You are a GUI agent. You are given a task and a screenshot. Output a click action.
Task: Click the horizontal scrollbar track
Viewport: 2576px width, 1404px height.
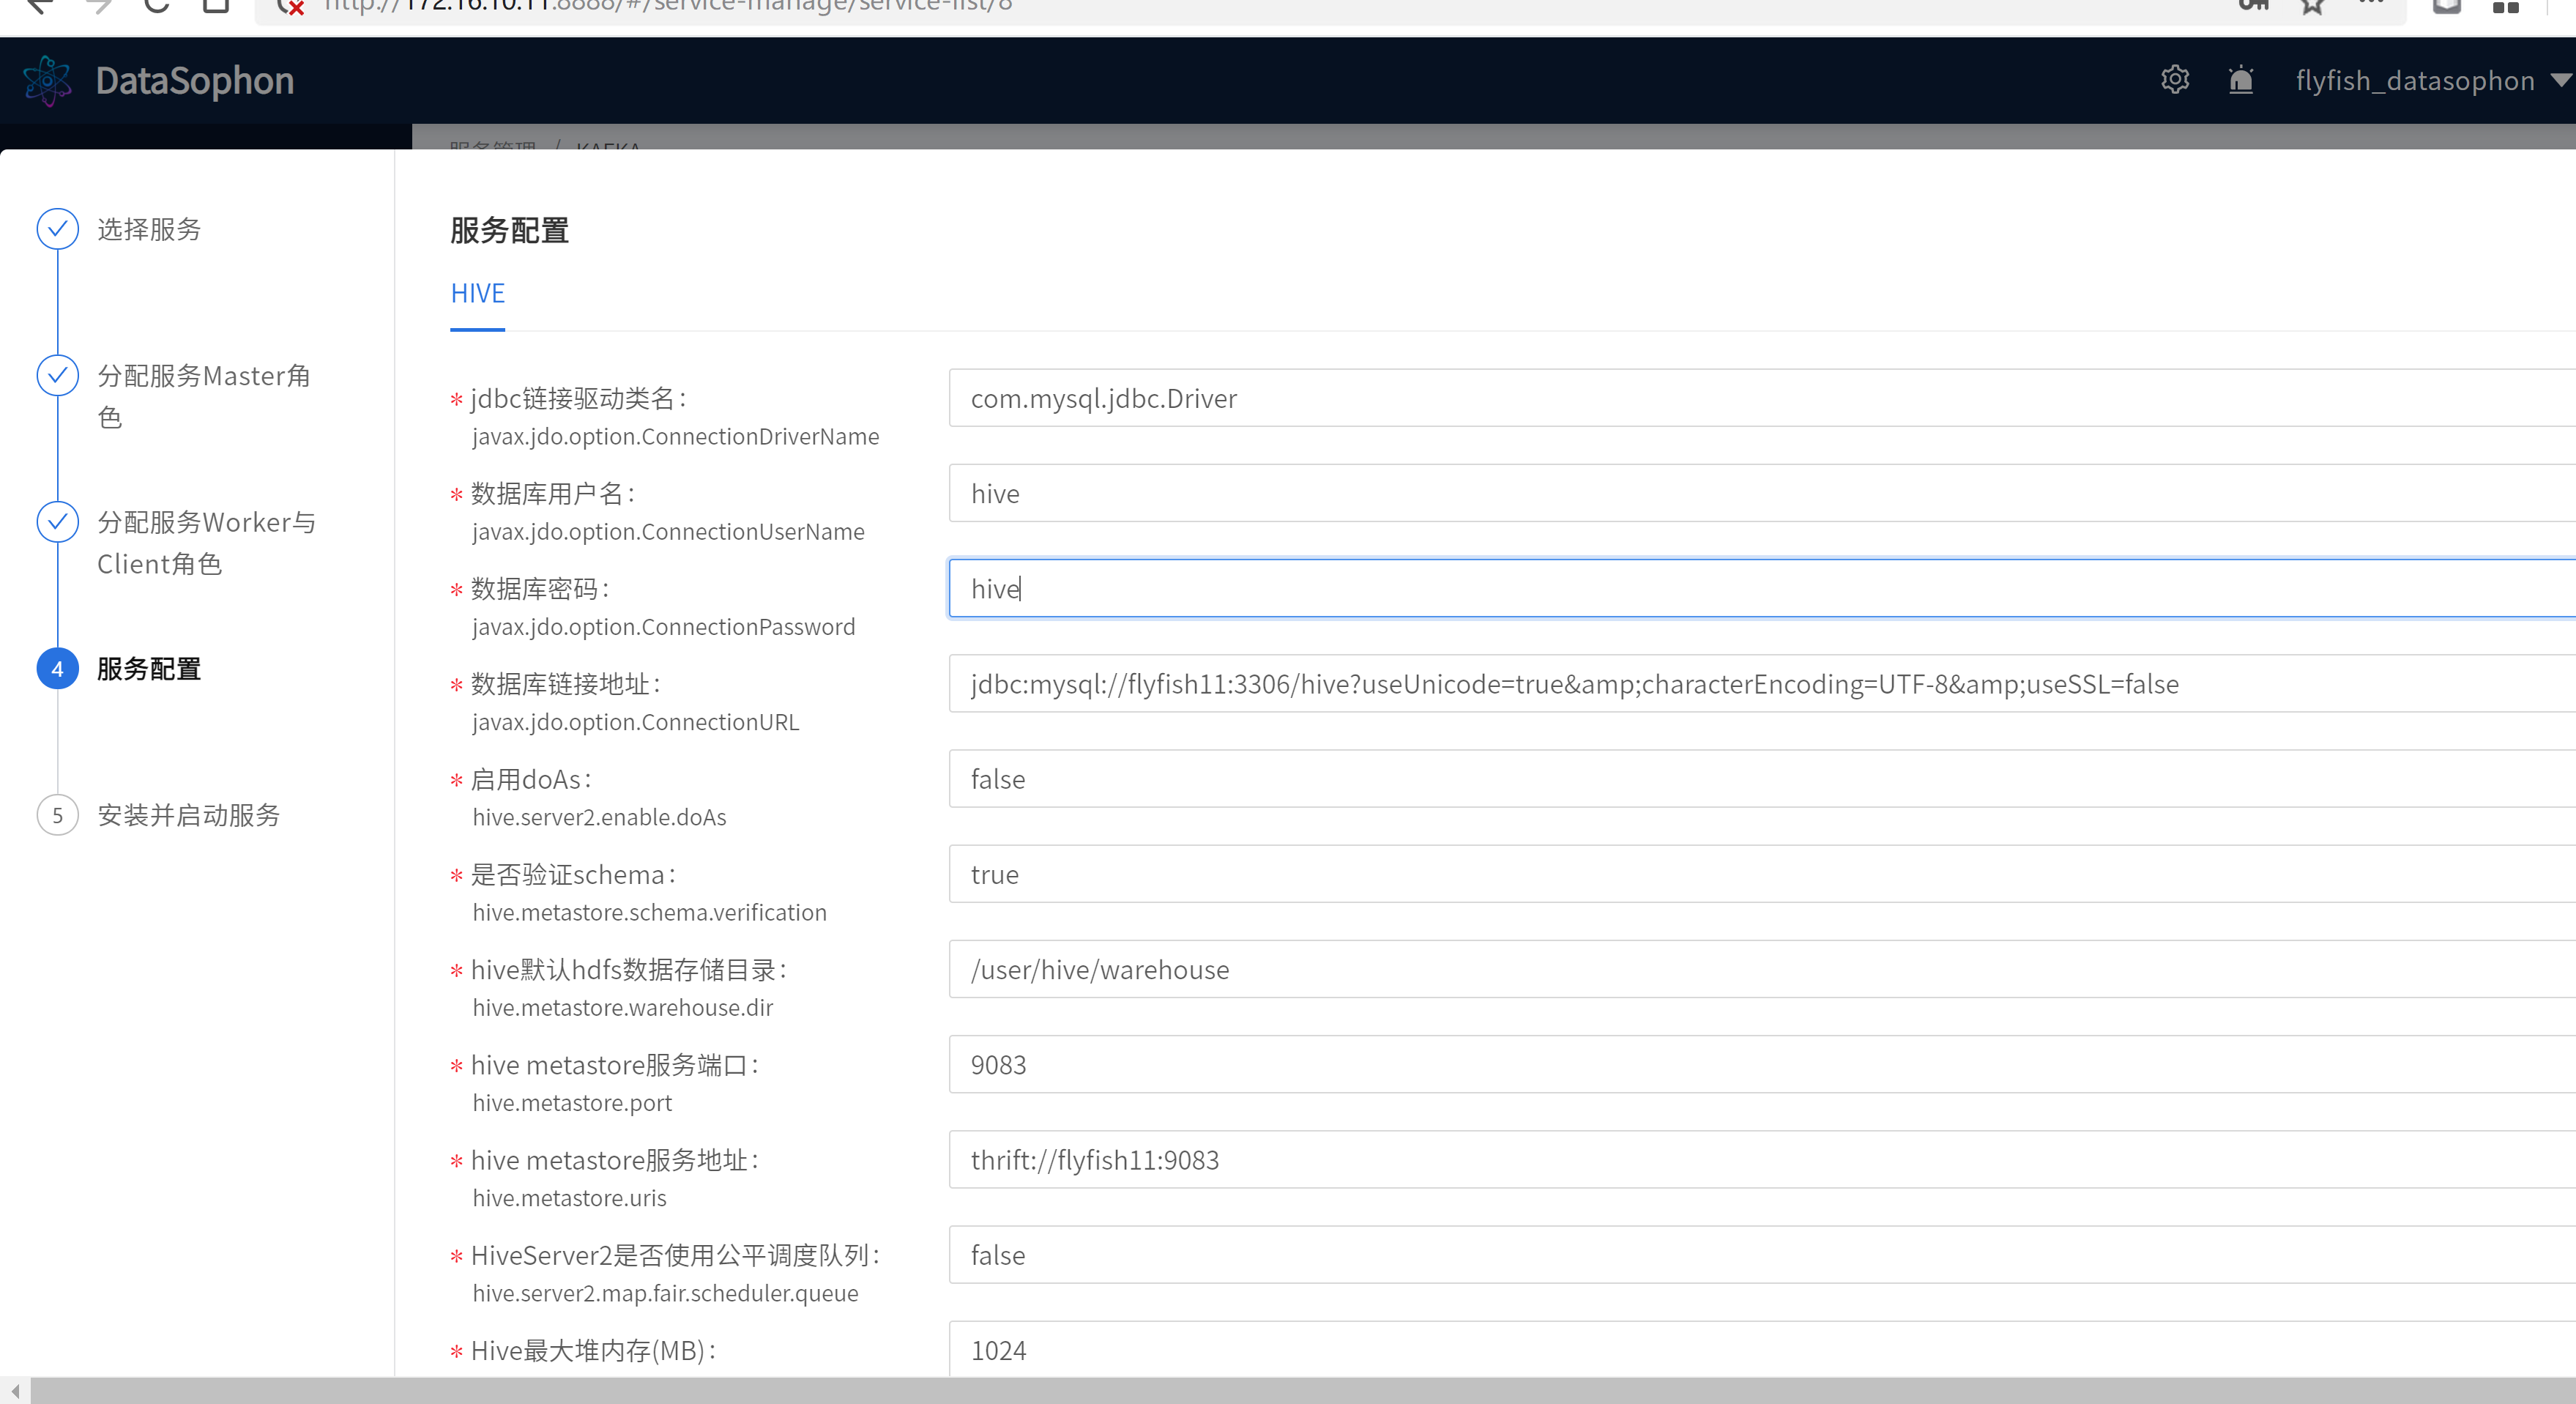coord(1303,1391)
